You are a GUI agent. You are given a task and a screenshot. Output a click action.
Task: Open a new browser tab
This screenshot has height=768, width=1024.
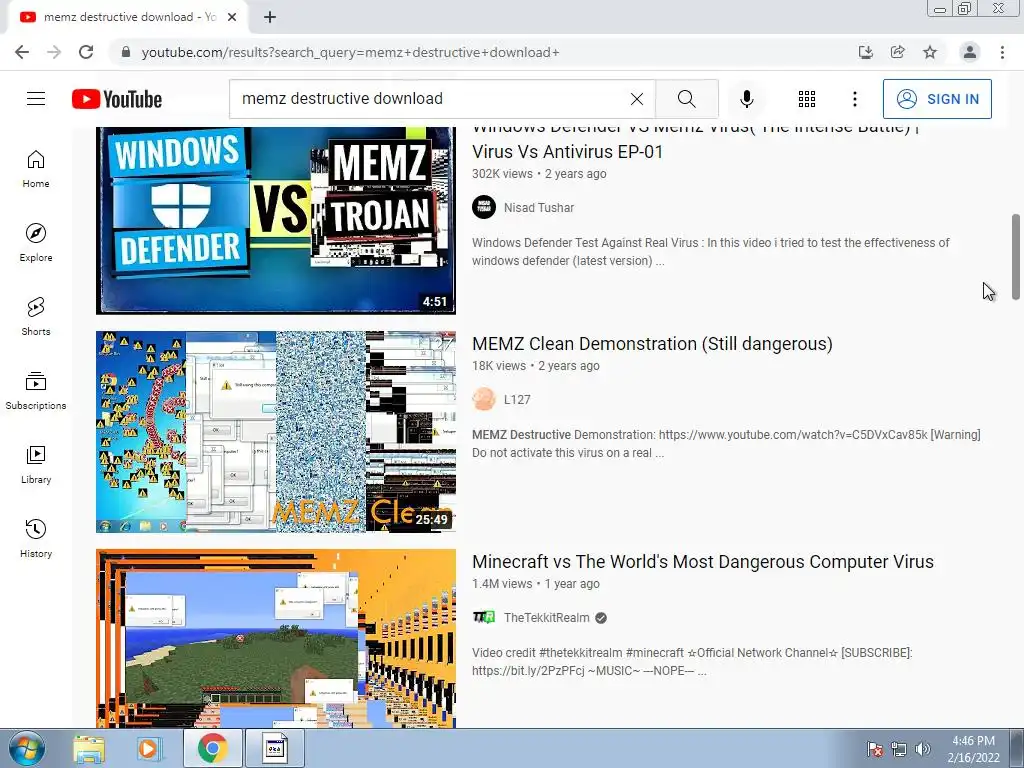[270, 17]
